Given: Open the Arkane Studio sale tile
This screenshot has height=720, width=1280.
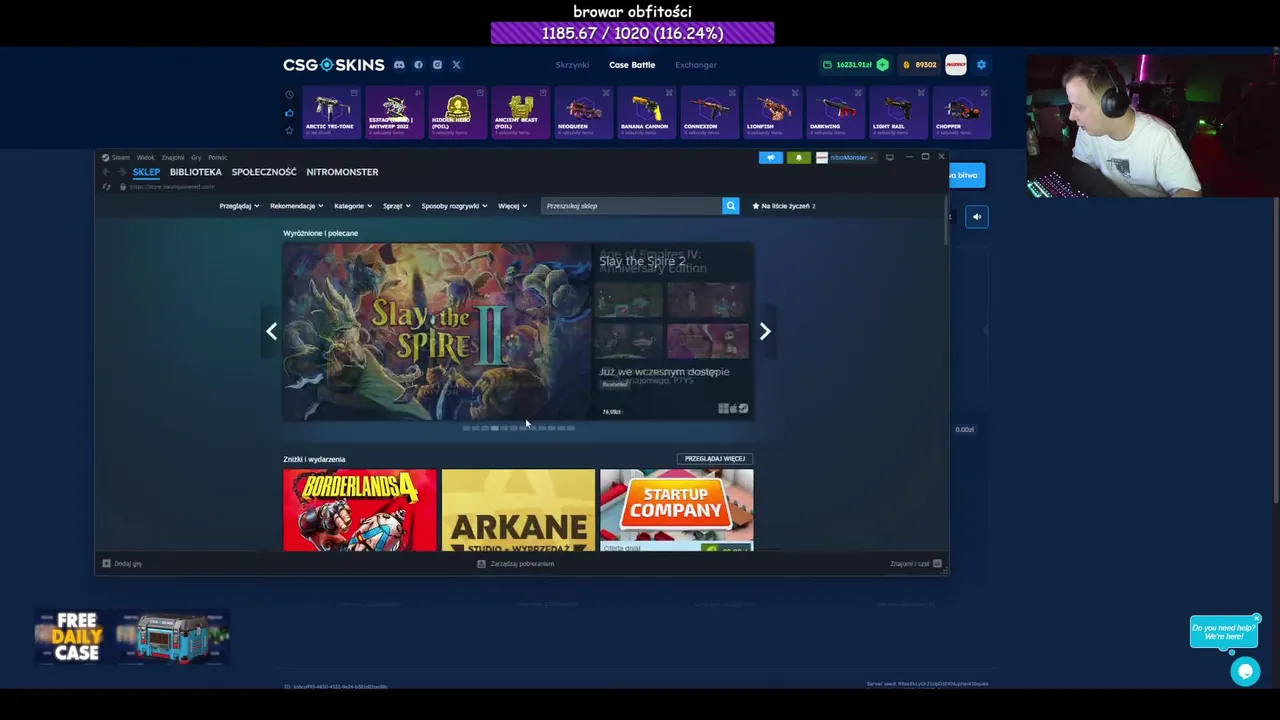Looking at the screenshot, I should click(x=518, y=510).
